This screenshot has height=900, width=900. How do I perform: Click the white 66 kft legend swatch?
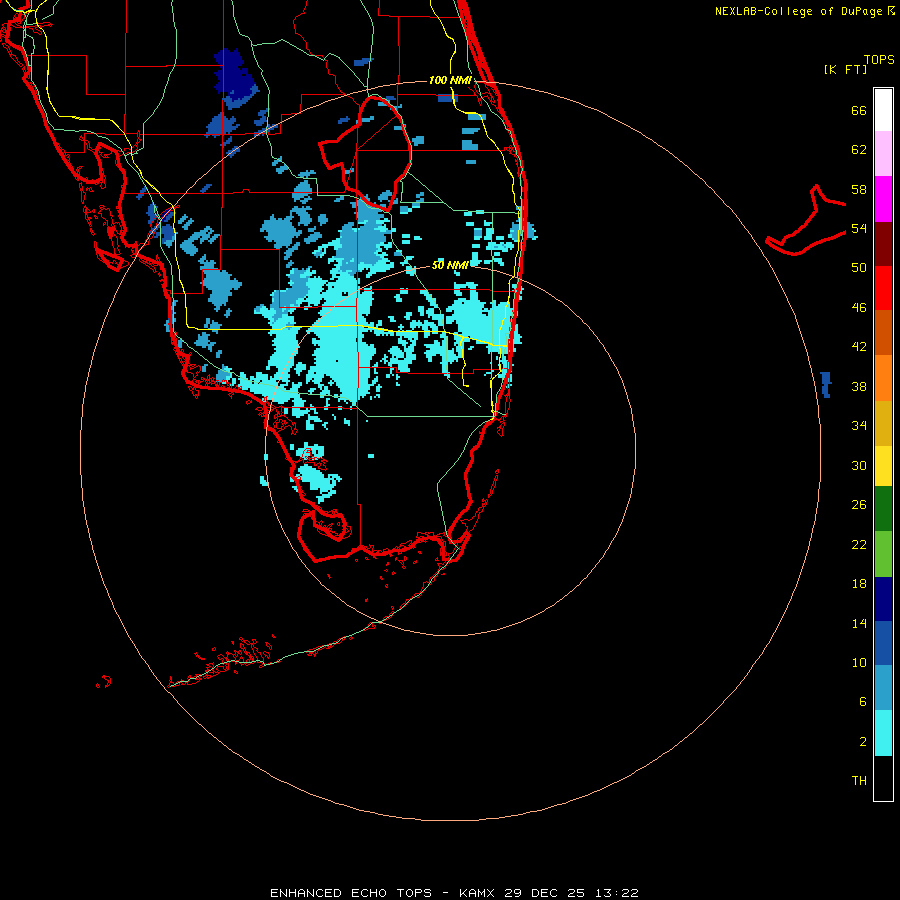[x=883, y=110]
